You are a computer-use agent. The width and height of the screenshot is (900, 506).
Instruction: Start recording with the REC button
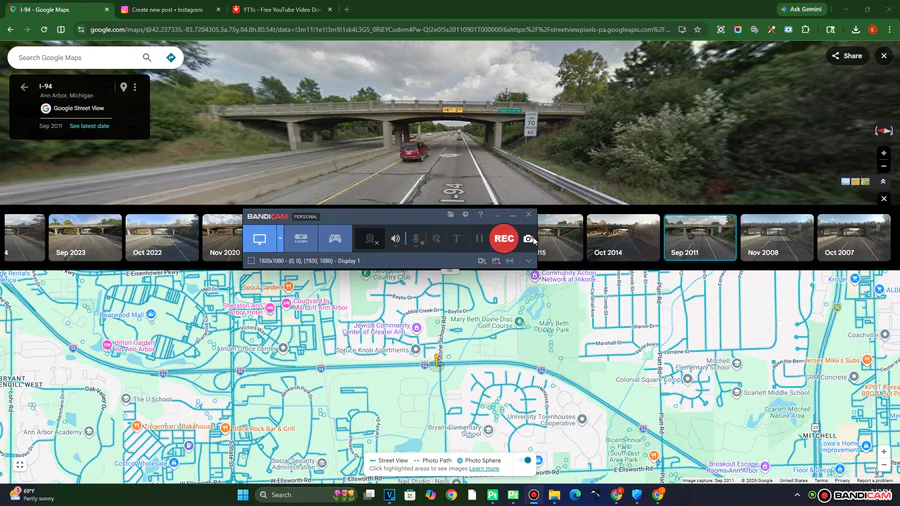tap(503, 239)
